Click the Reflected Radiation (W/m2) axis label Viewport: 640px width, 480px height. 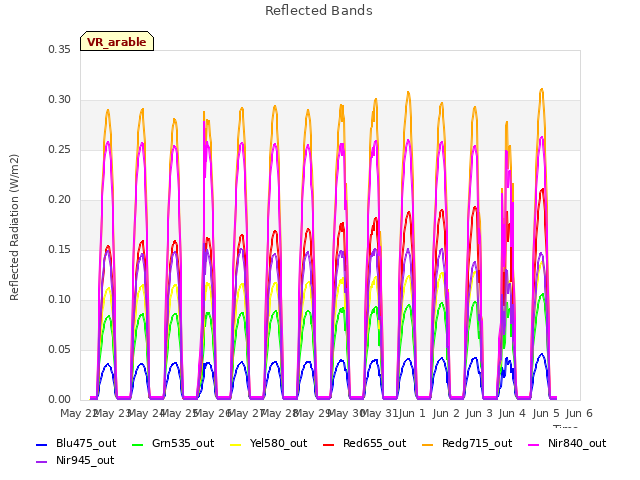coord(14,227)
